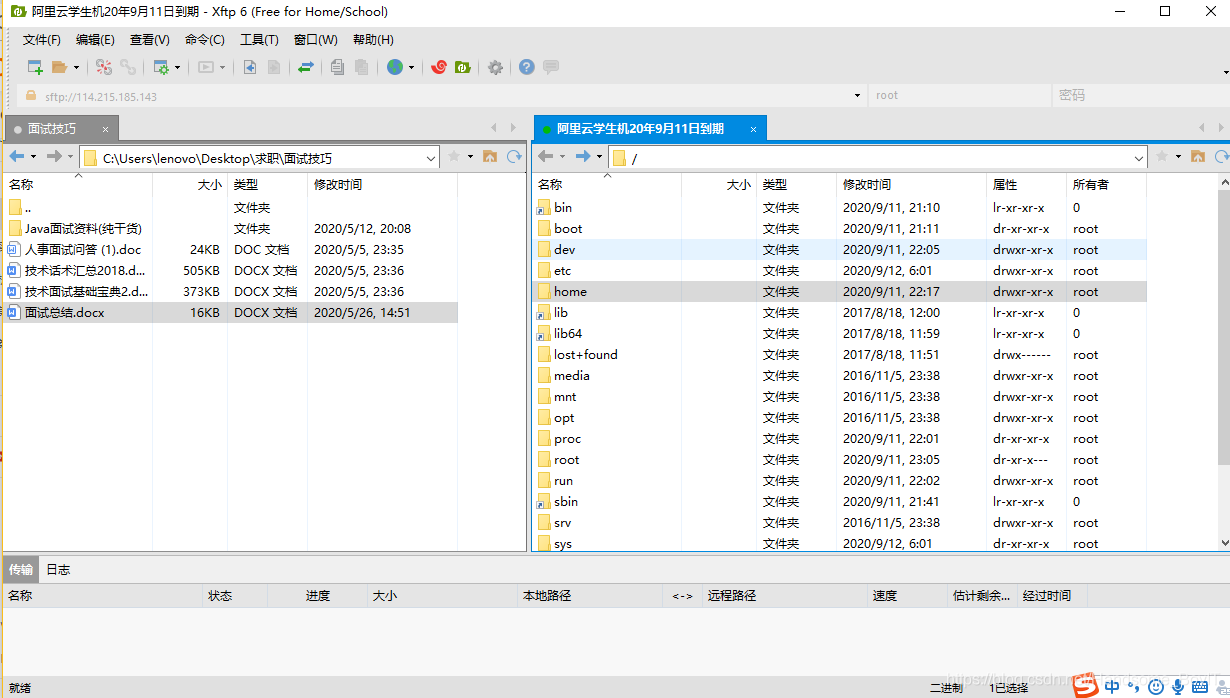
Task: Switch to the 日志 log tab
Action: tap(58, 569)
